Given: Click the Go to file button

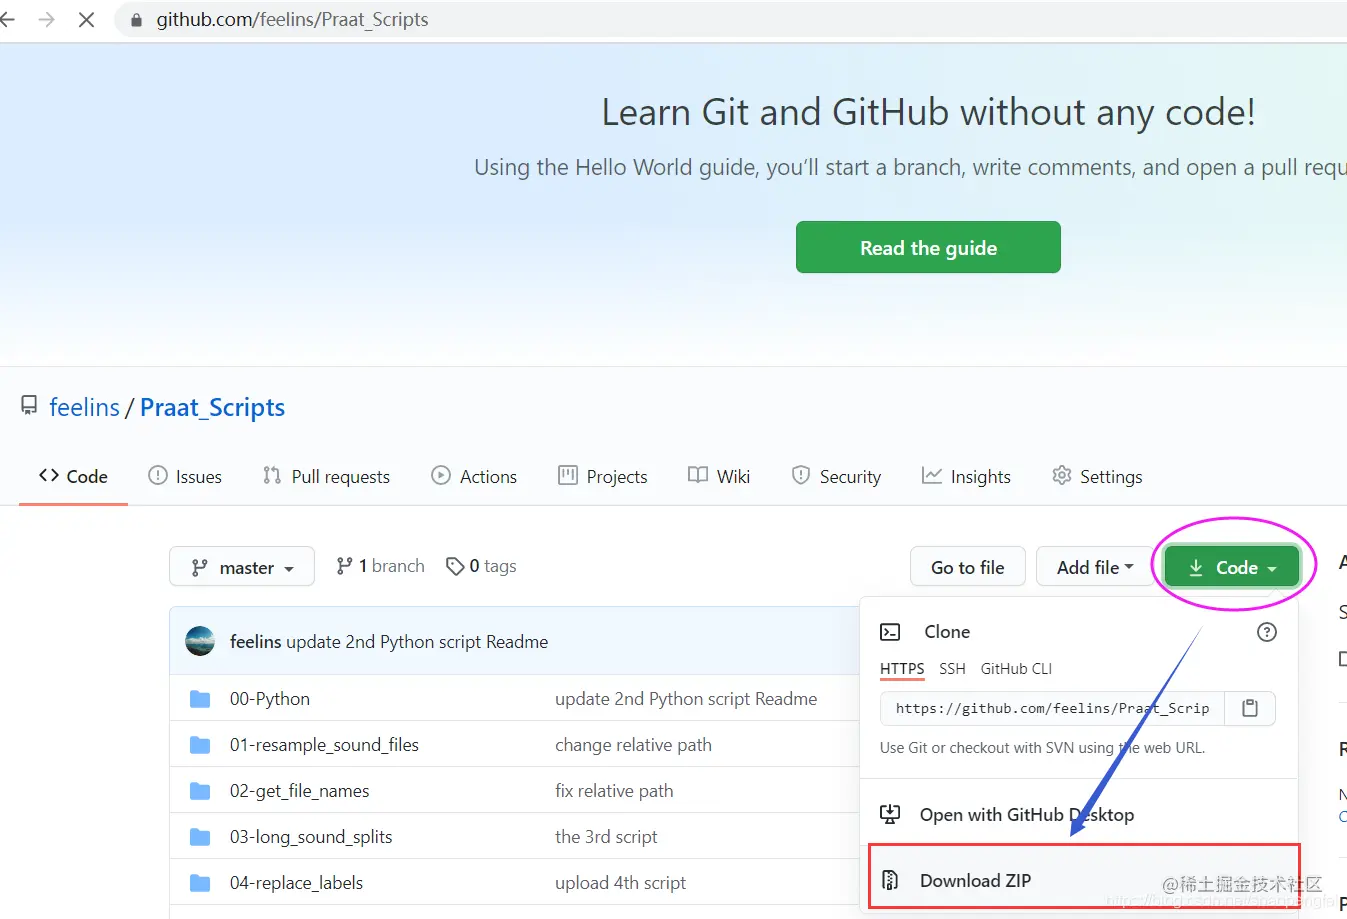Looking at the screenshot, I should pyautogui.click(x=968, y=567).
